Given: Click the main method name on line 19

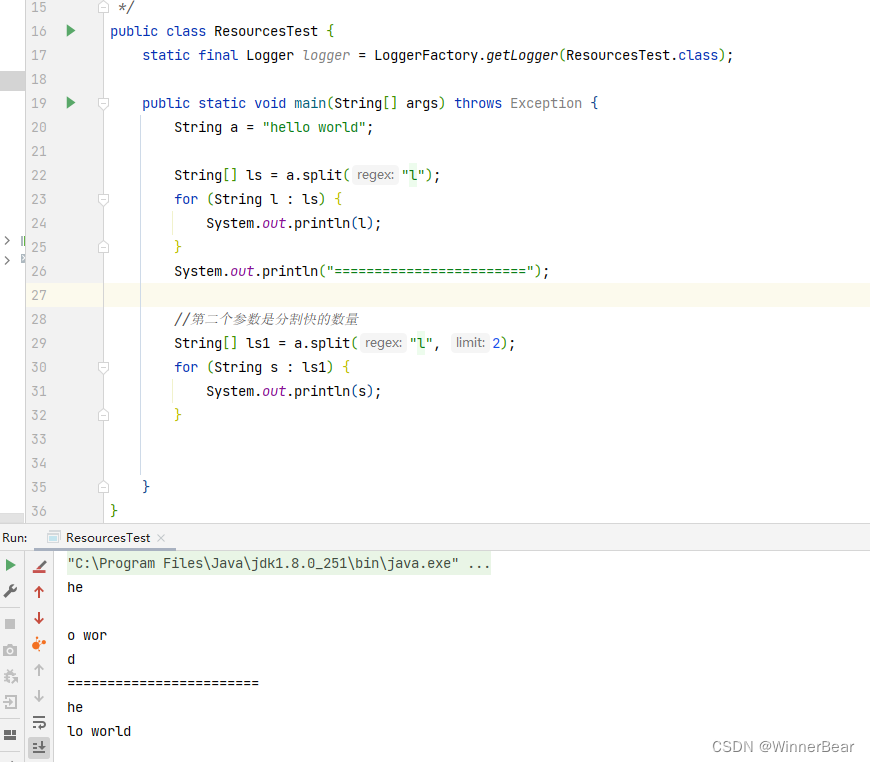Looking at the screenshot, I should [x=310, y=103].
